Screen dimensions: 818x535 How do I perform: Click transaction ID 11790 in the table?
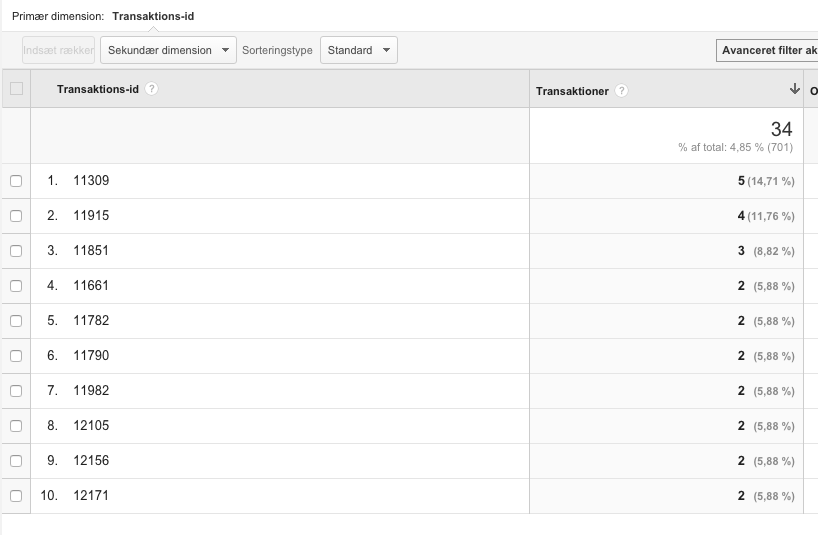point(91,356)
